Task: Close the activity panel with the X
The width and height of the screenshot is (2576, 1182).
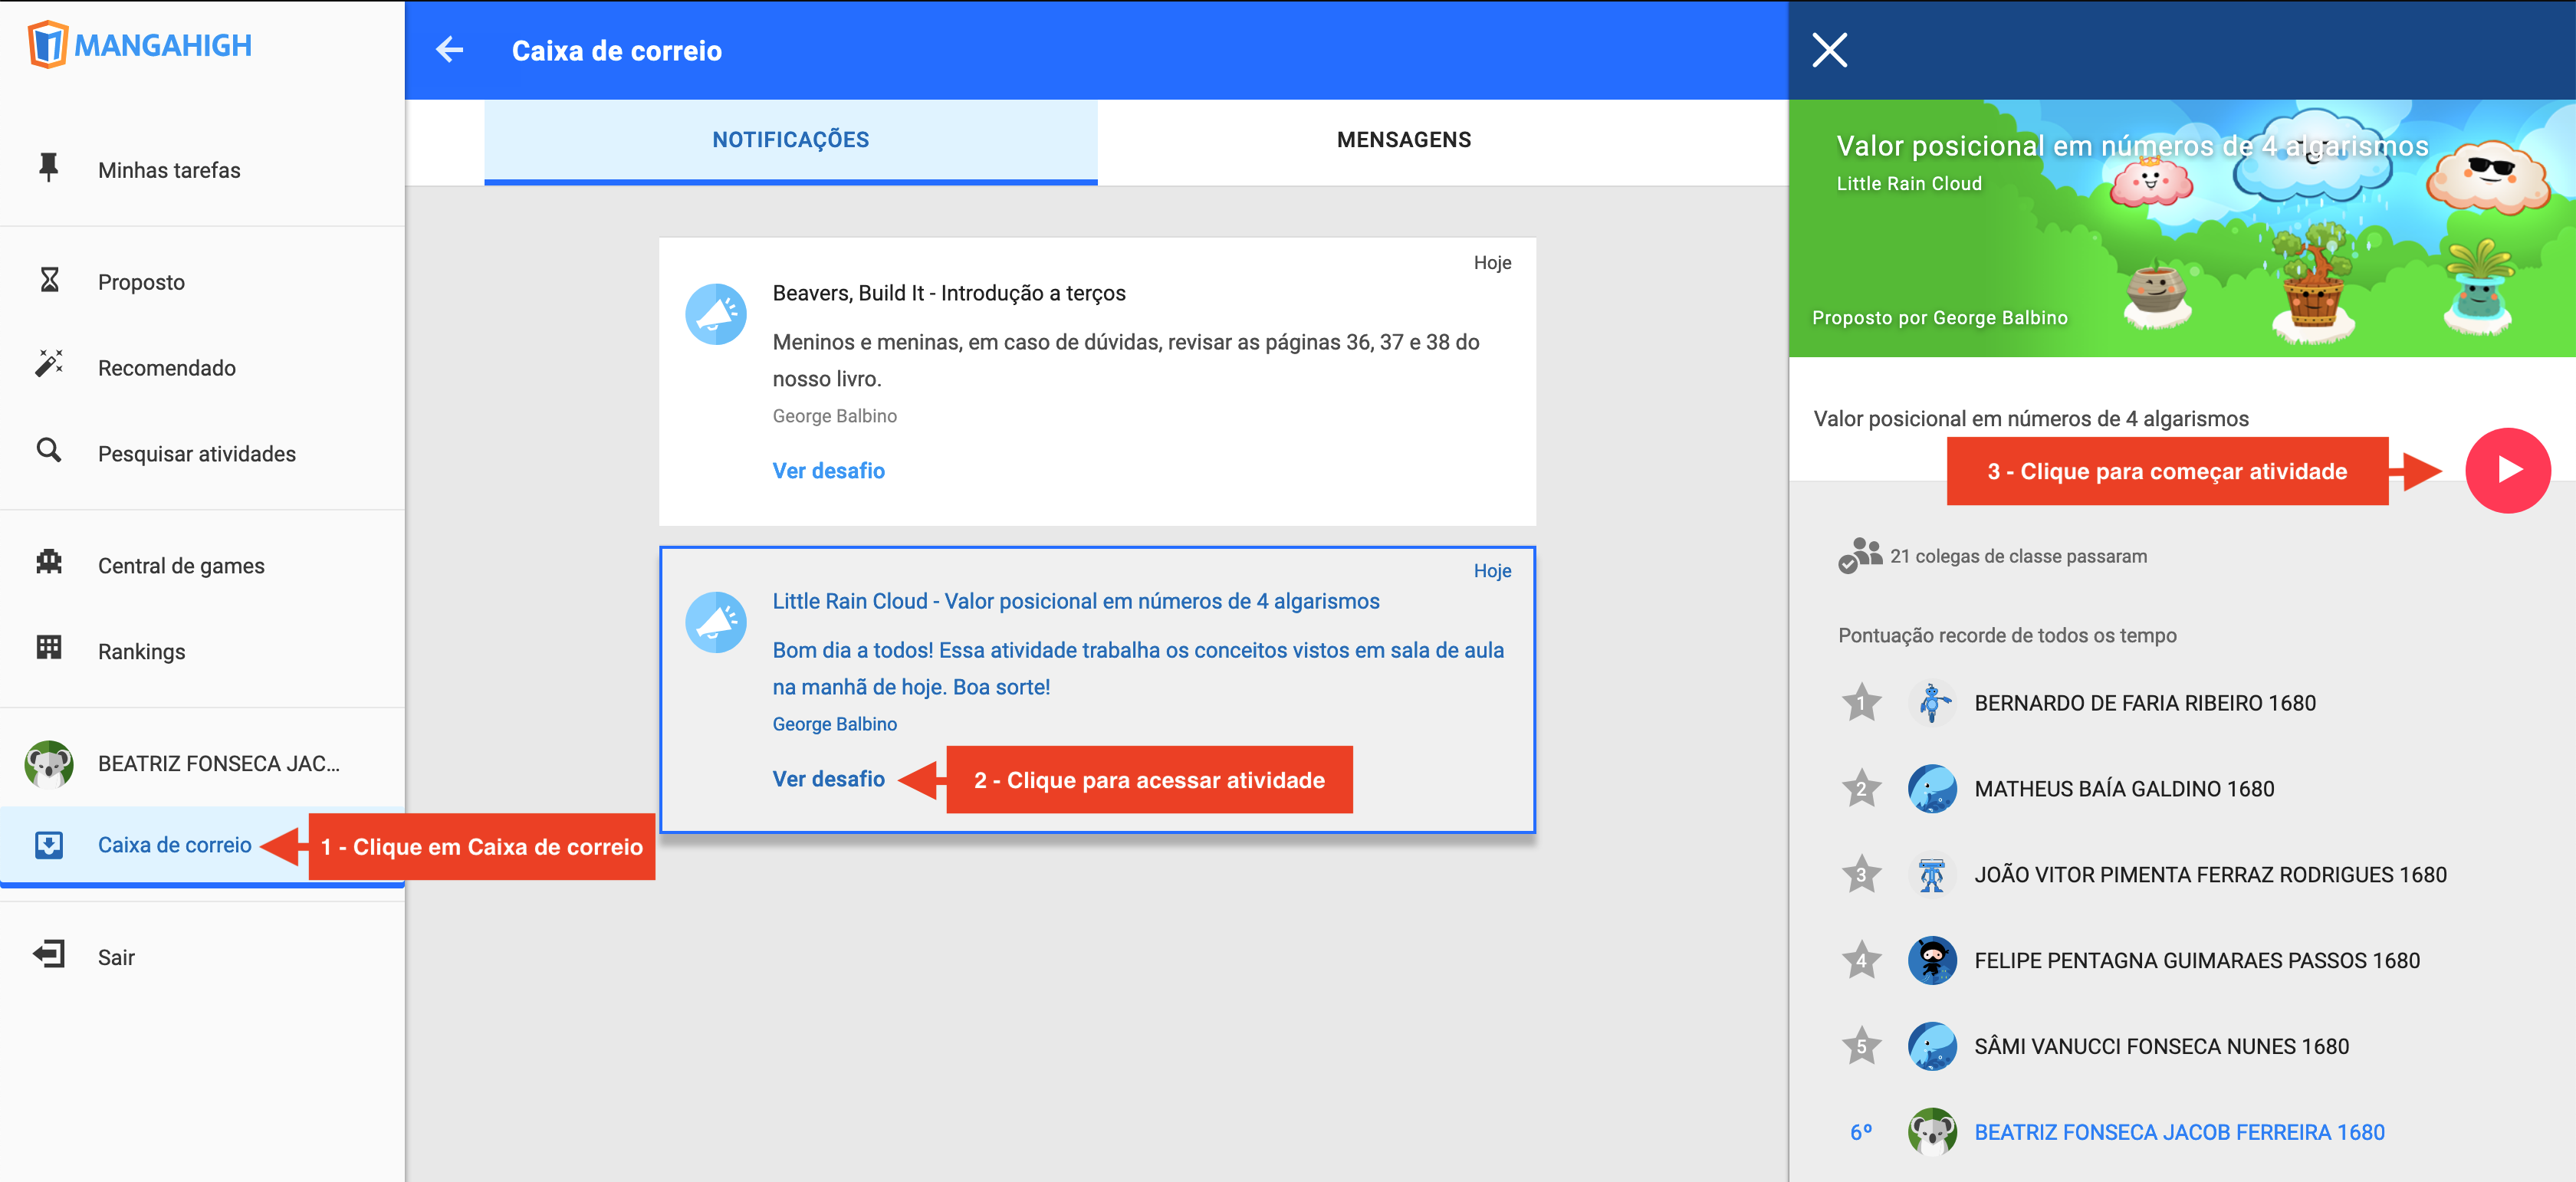Action: tap(1830, 50)
